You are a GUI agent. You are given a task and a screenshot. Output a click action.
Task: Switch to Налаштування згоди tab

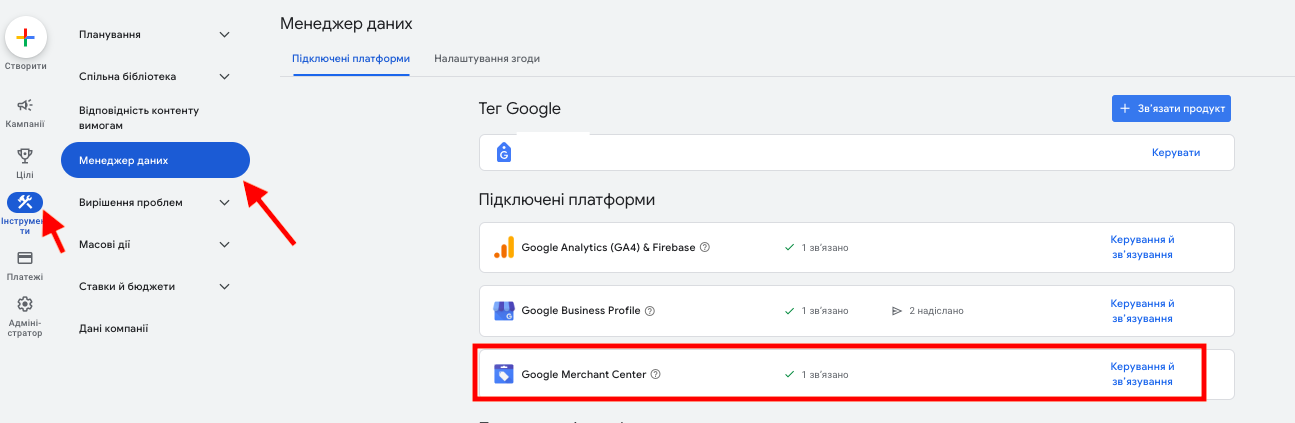(x=487, y=59)
